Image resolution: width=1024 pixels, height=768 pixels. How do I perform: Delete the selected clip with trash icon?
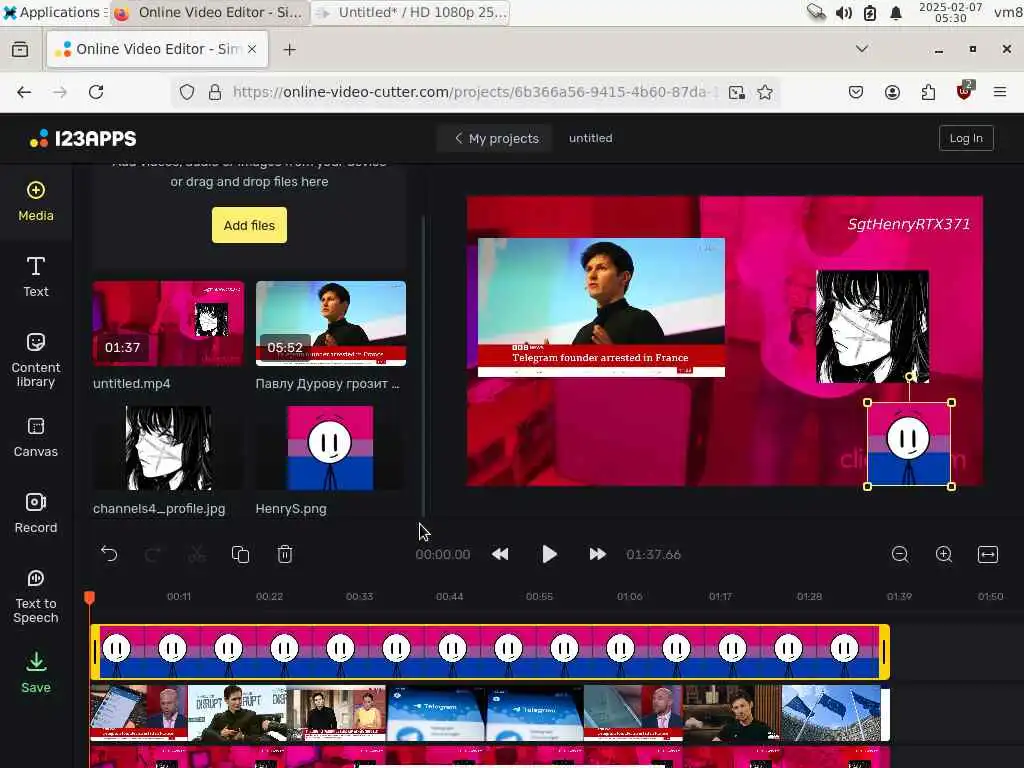pyautogui.click(x=285, y=554)
